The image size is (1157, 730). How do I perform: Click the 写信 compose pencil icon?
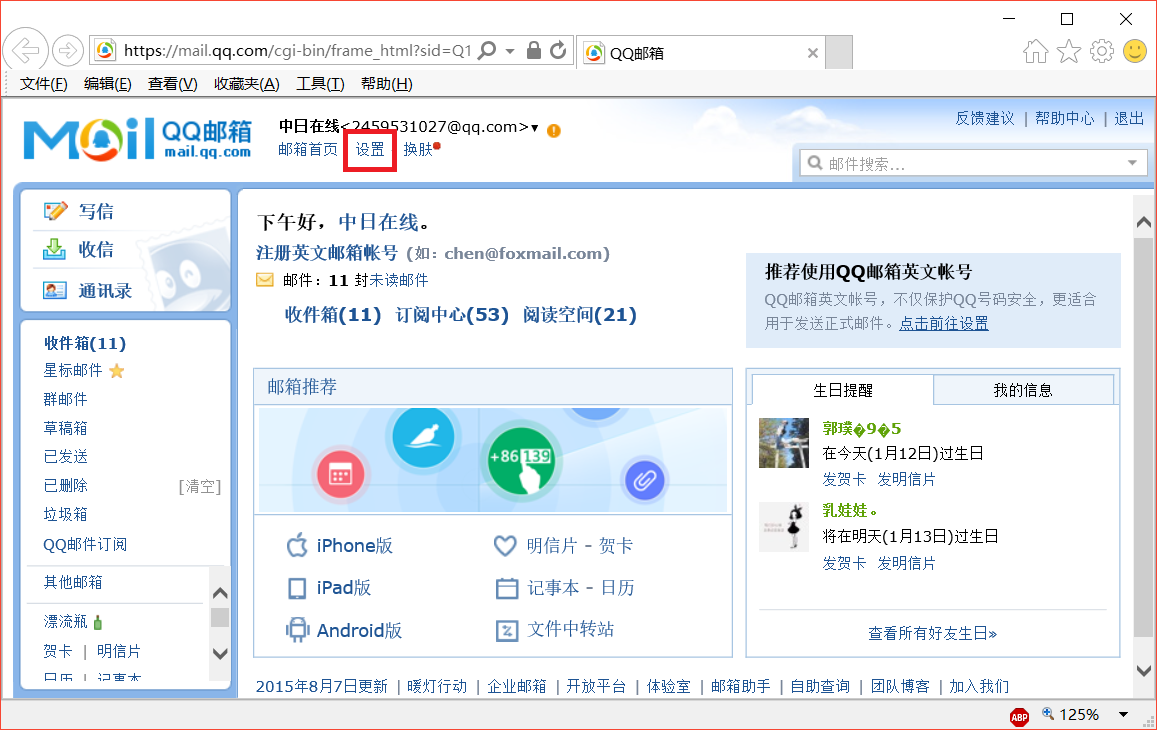[x=55, y=211]
